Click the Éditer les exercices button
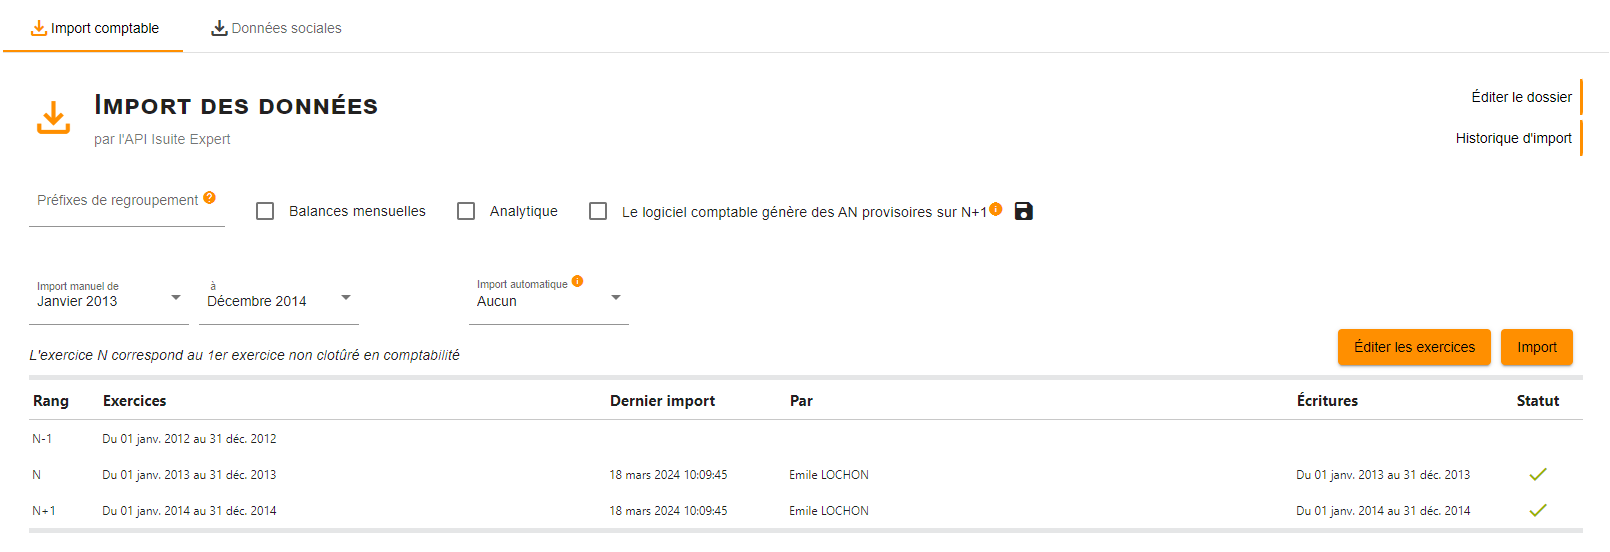The width and height of the screenshot is (1610, 552). (x=1414, y=347)
